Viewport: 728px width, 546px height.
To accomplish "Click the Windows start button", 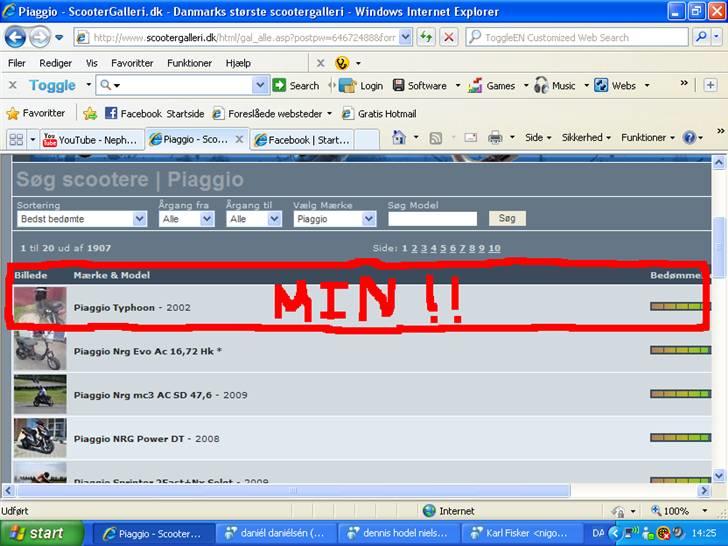I will coord(37,533).
